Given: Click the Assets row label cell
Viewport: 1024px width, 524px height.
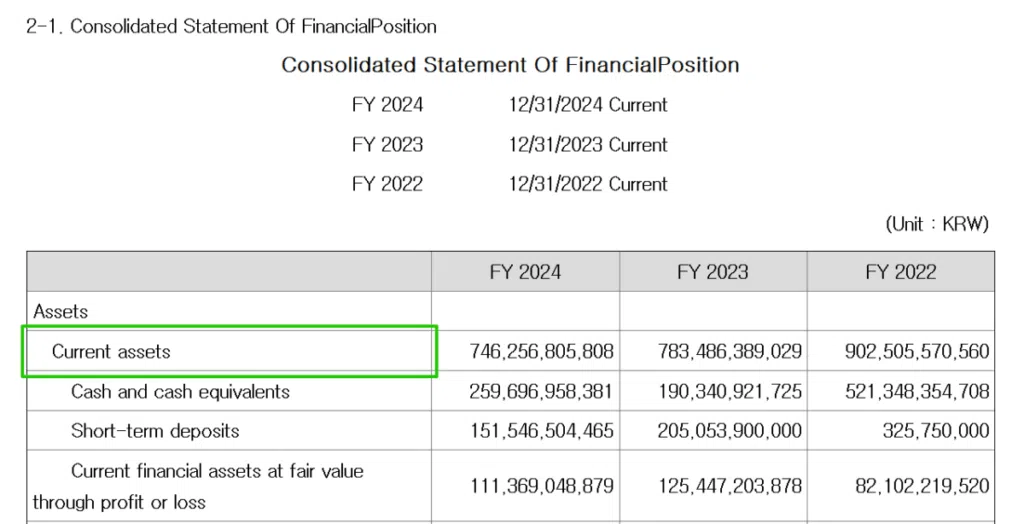Looking at the screenshot, I should [61, 312].
